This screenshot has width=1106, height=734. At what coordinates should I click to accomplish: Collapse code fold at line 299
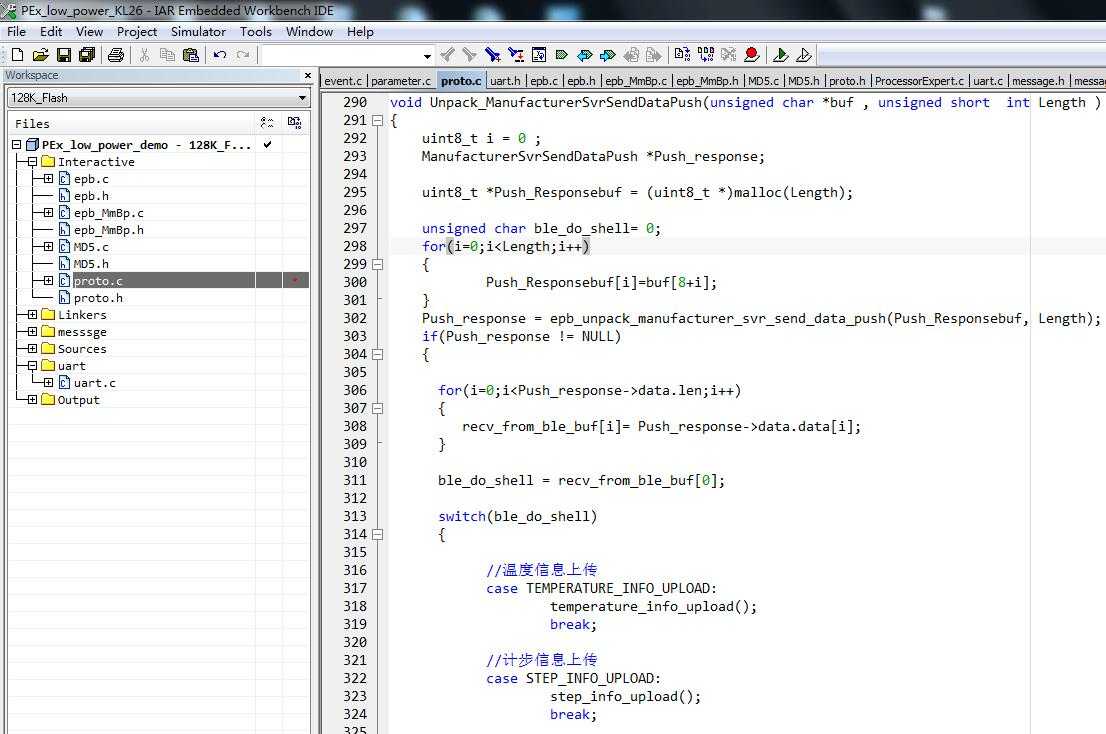click(x=377, y=264)
